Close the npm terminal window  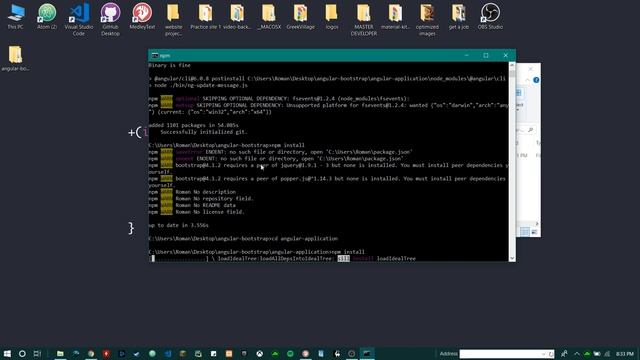pyautogui.click(x=505, y=56)
